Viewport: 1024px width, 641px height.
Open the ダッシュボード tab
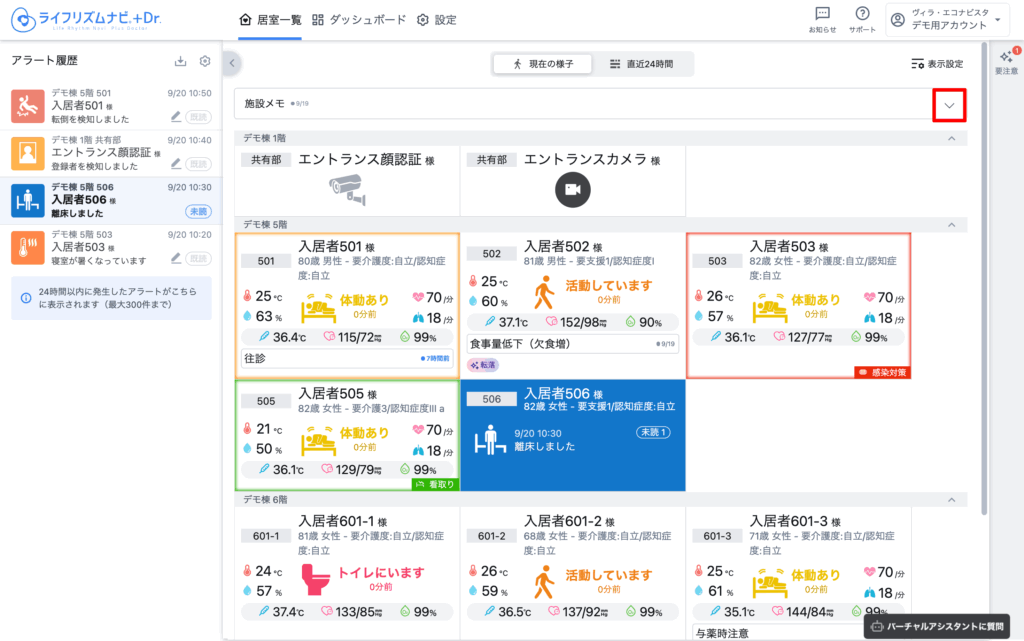click(360, 20)
